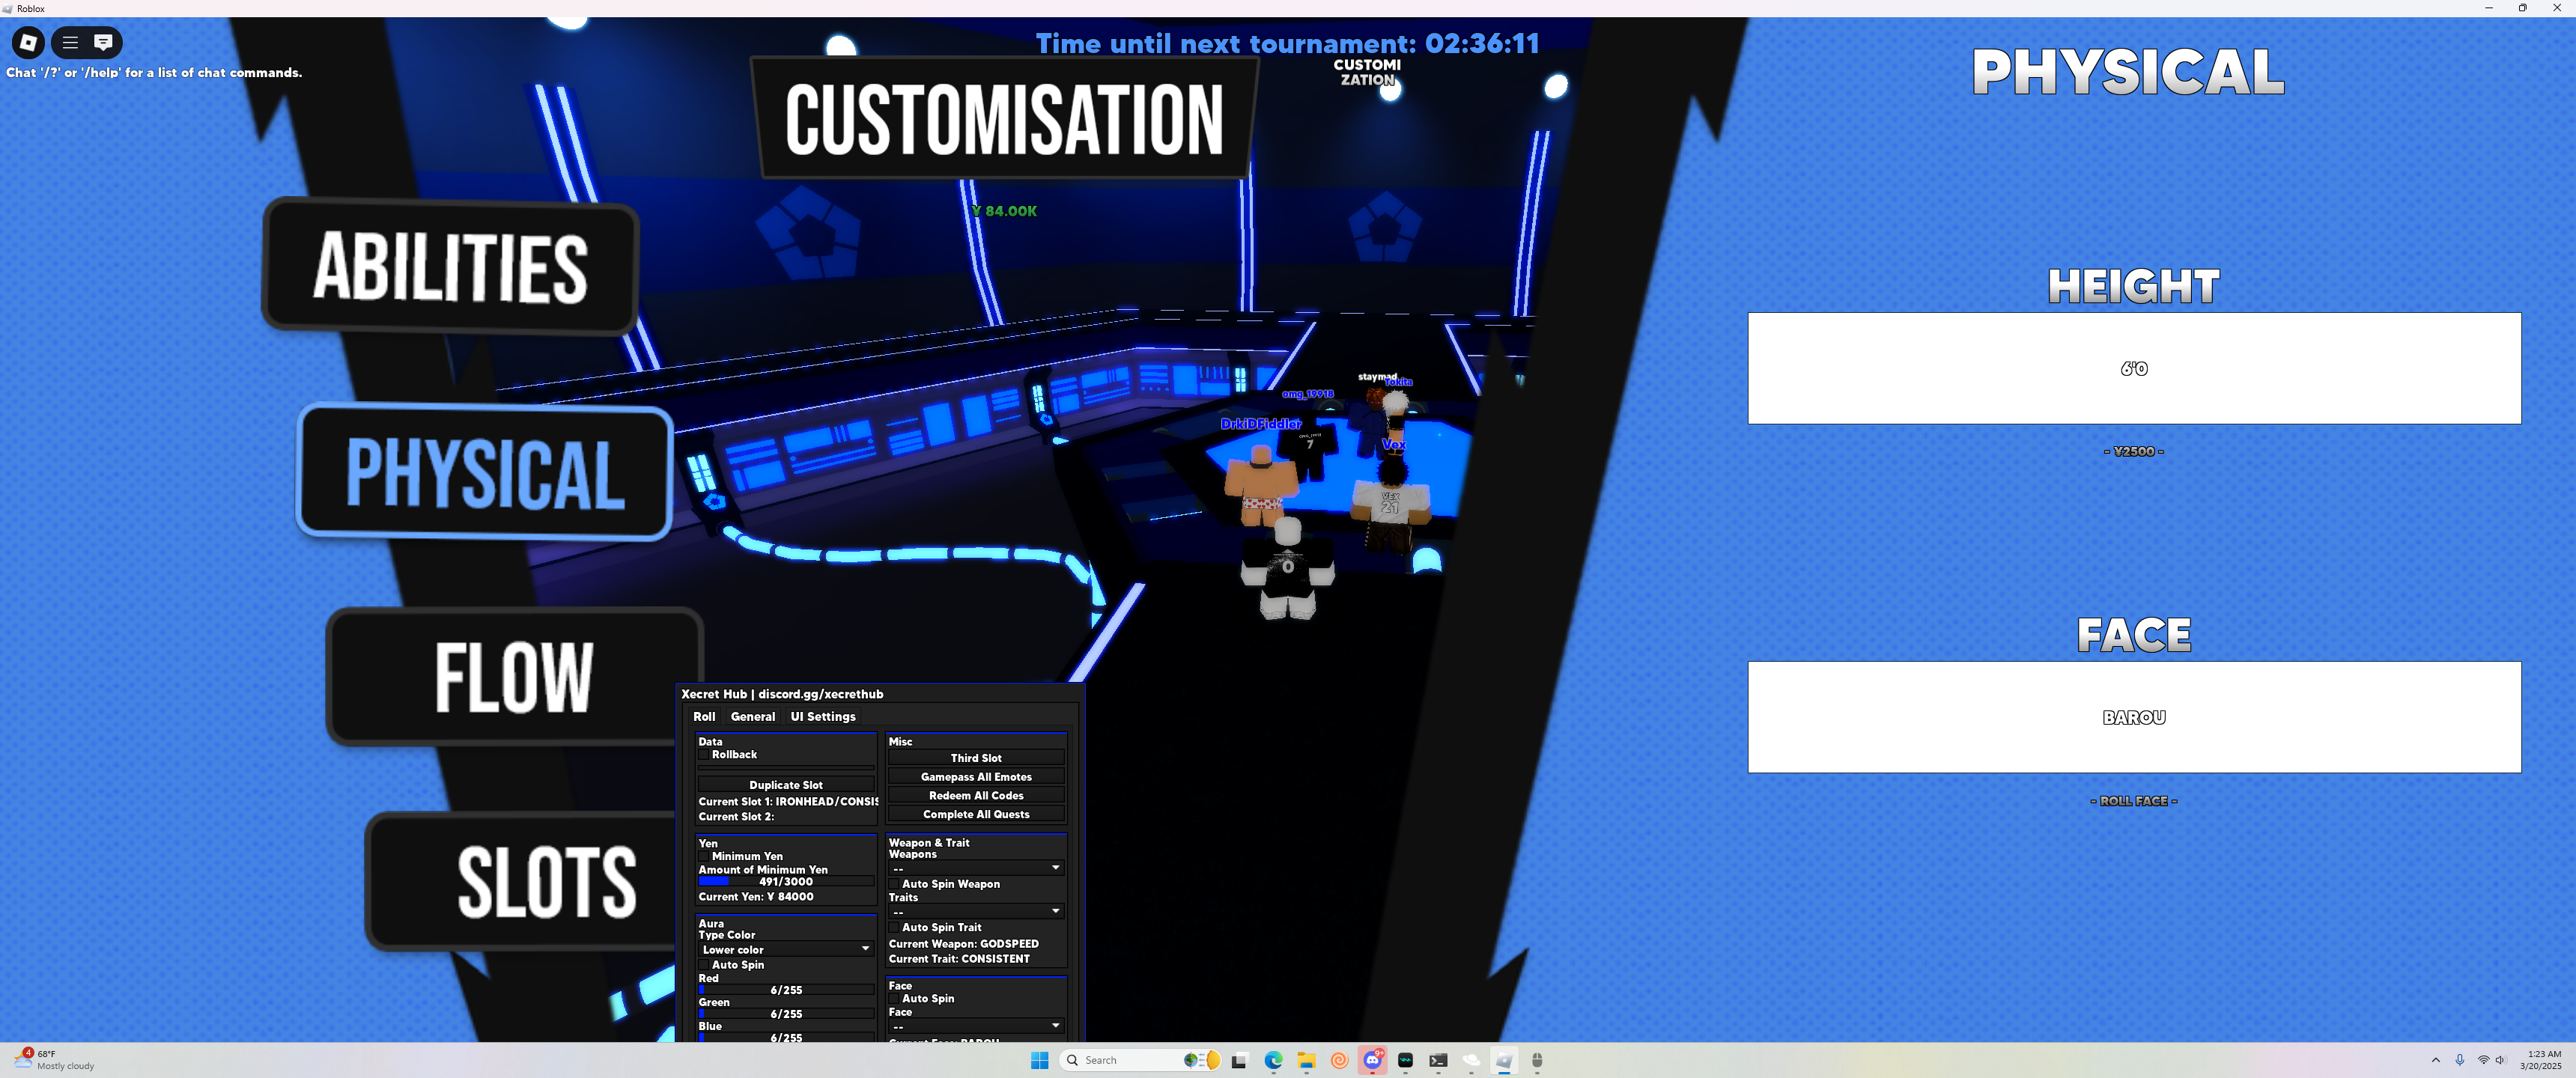Open the Roblox logo menu
This screenshot has width=2576, height=1078.
tap(28, 42)
